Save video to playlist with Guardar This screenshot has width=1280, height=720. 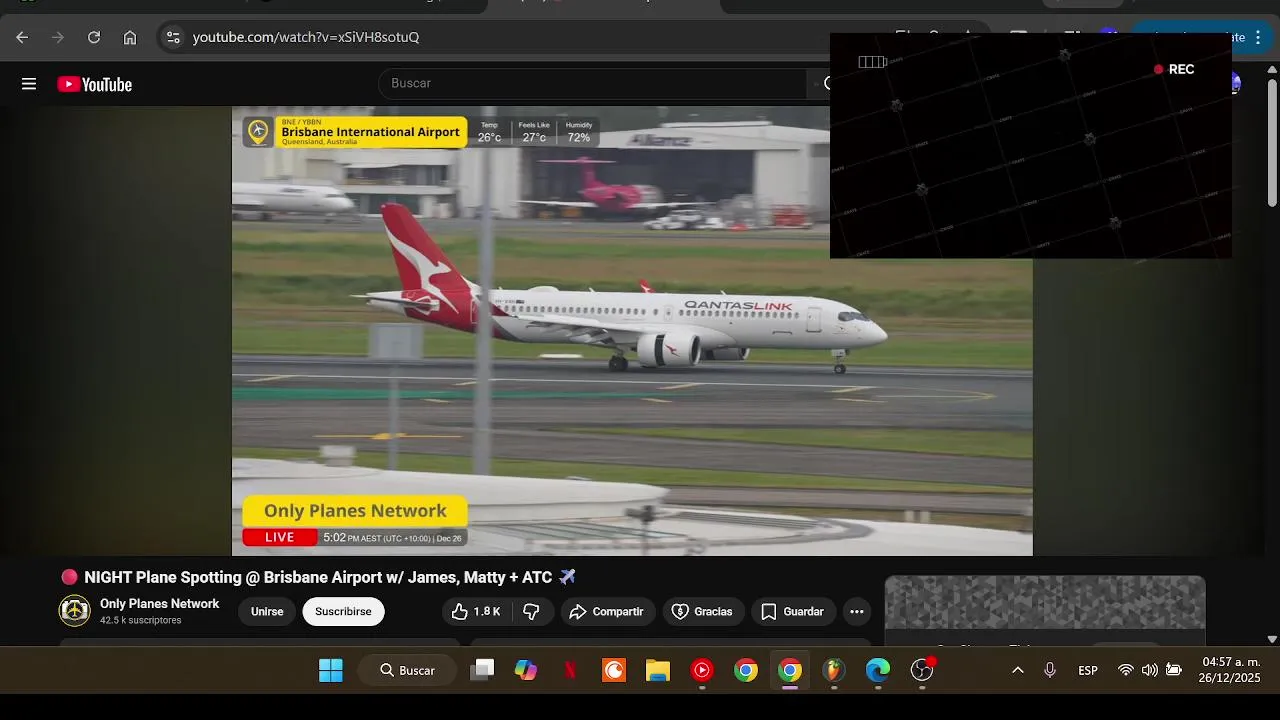coord(792,611)
